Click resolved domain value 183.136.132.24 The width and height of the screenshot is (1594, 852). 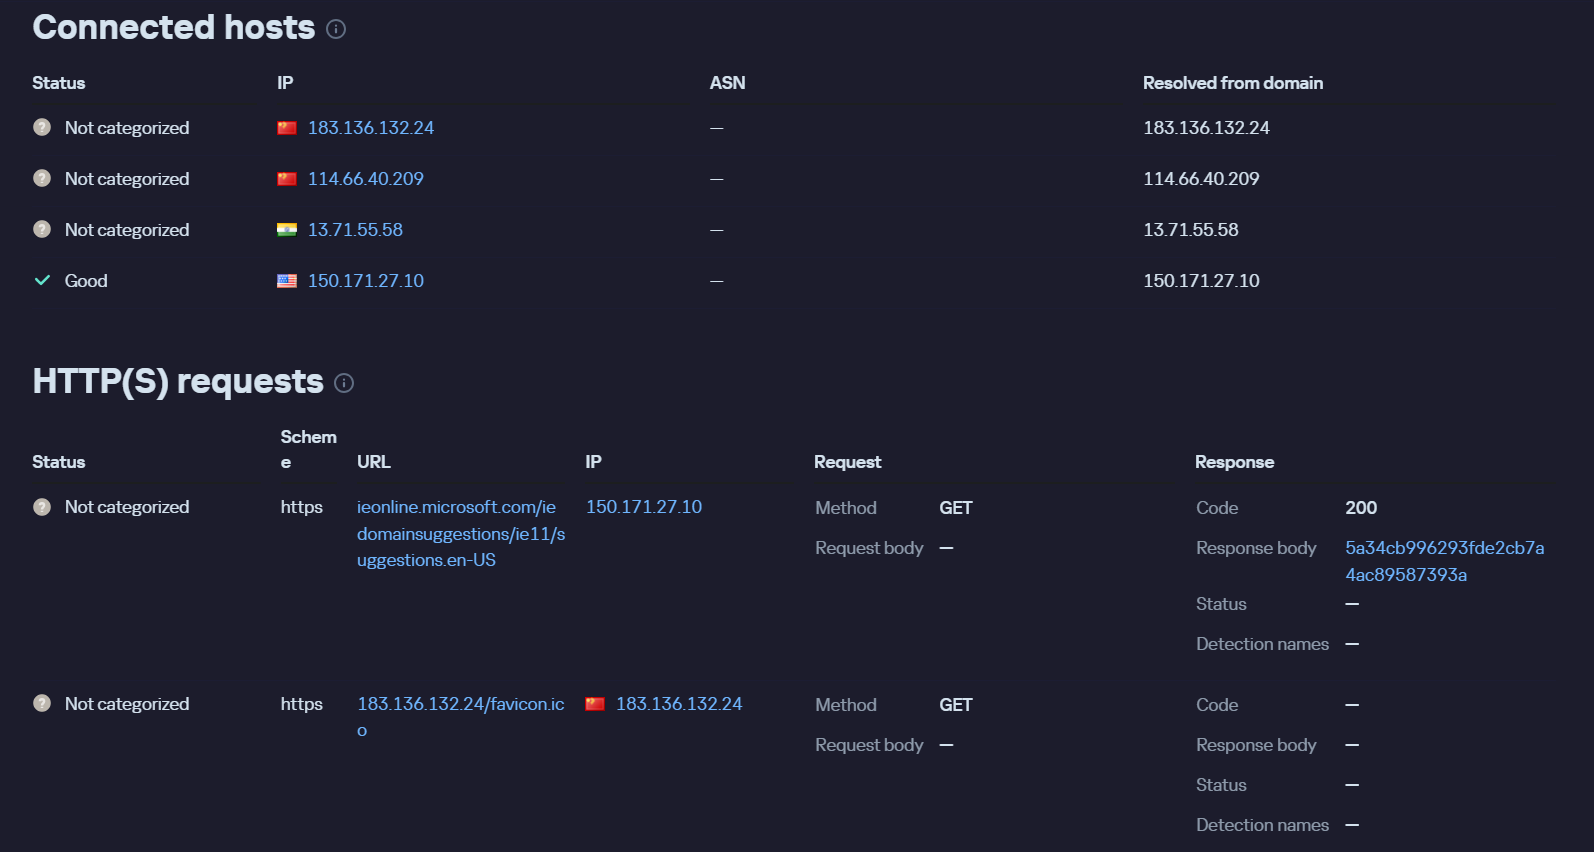click(x=1207, y=128)
